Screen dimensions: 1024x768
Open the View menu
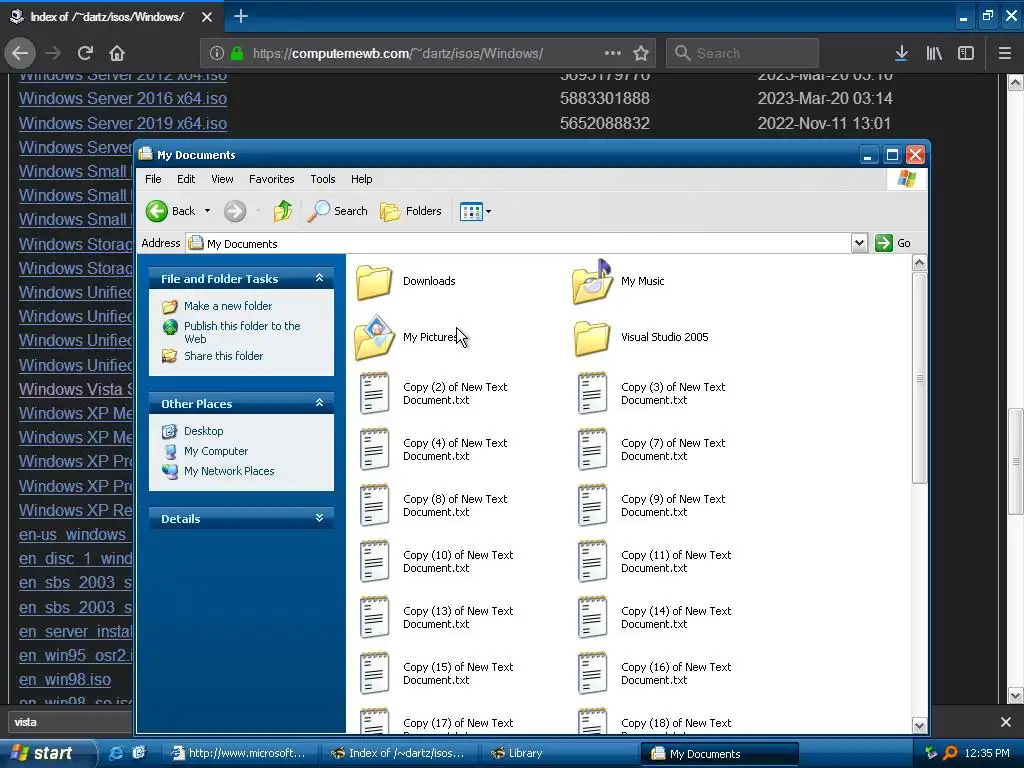(222, 179)
